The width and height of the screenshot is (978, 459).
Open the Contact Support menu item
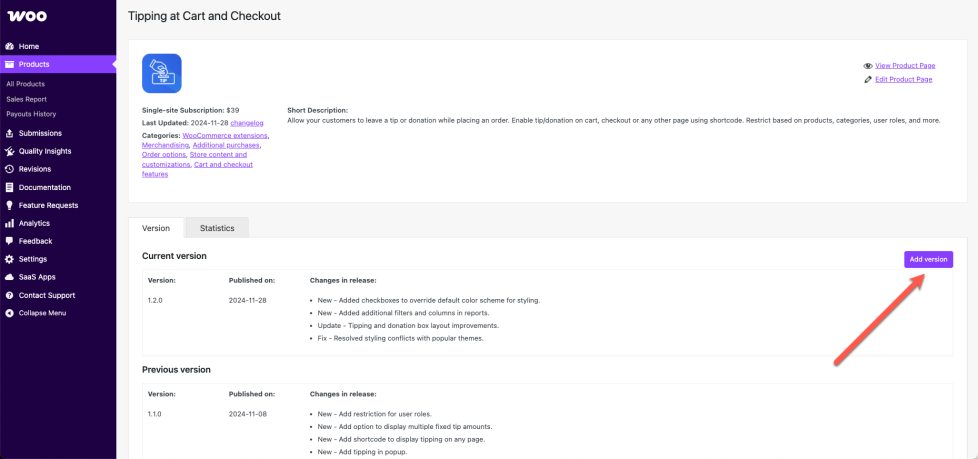click(x=46, y=295)
